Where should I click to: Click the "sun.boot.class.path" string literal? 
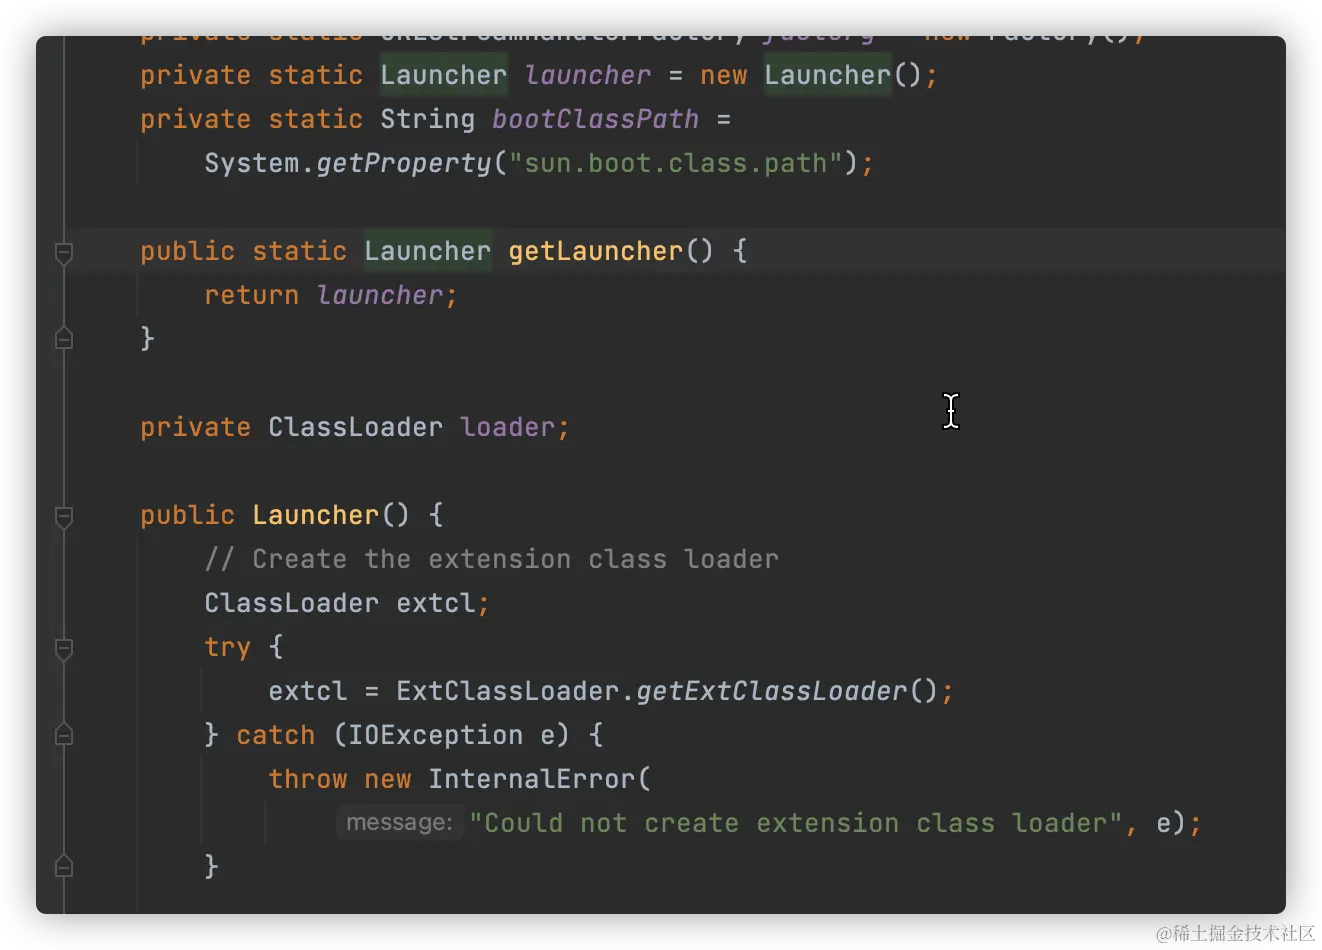point(676,163)
